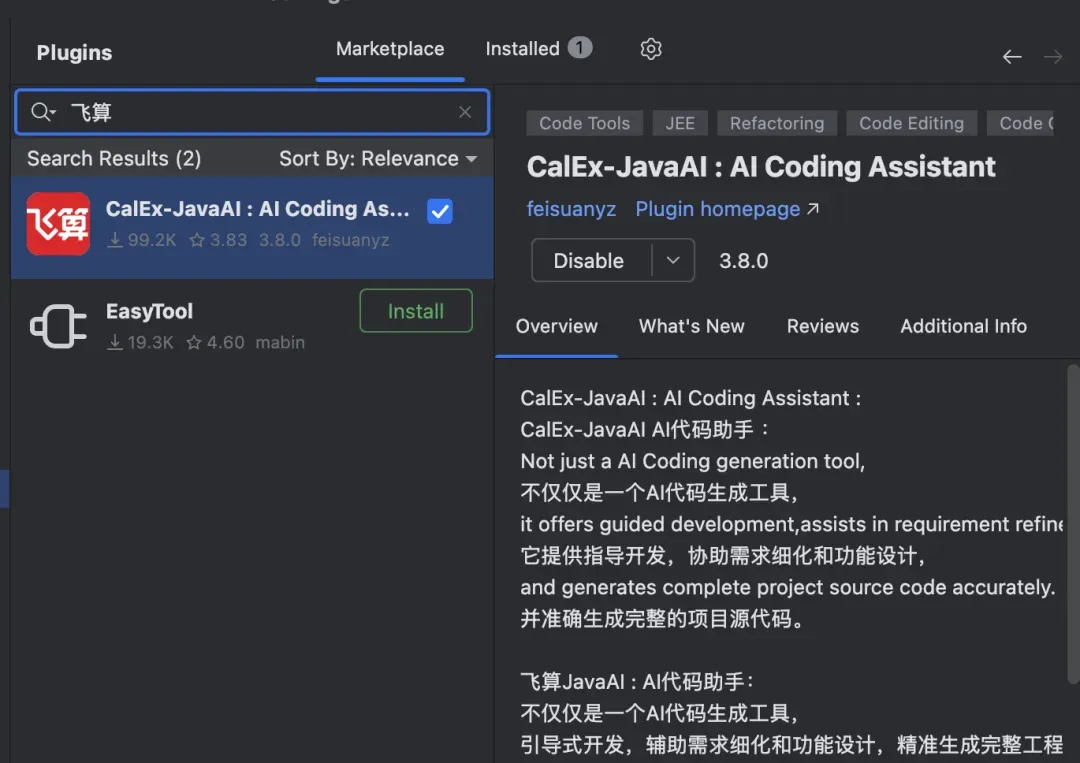Click the Refactoring tag
Image resolution: width=1080 pixels, height=763 pixels.
point(777,123)
